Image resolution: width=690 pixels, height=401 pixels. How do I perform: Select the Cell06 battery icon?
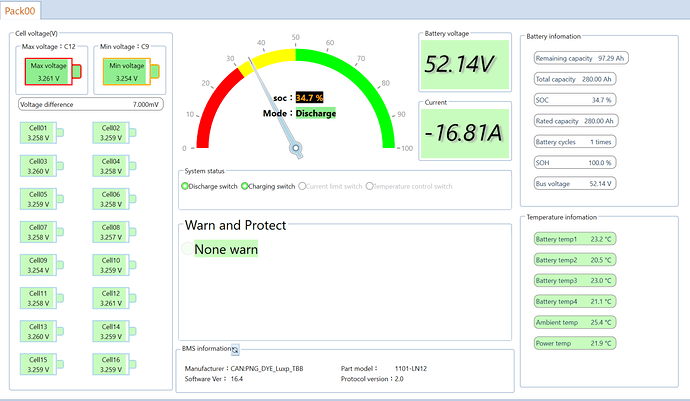[114, 199]
